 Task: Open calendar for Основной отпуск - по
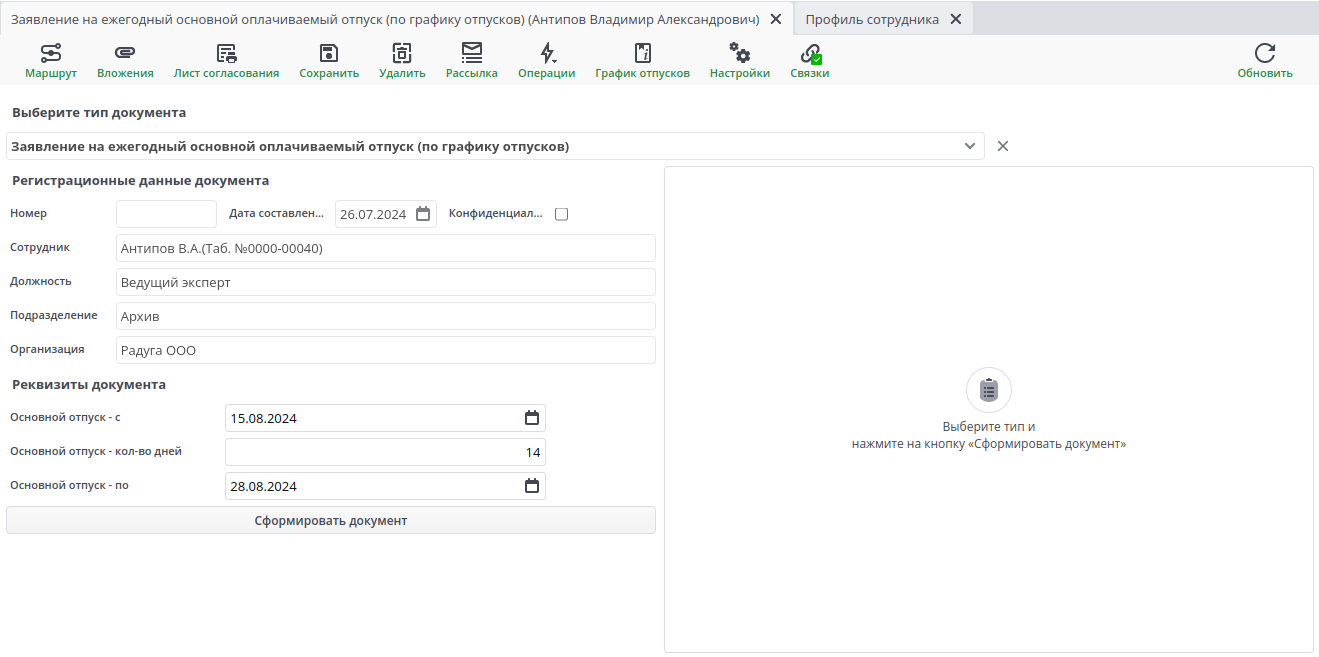(532, 486)
